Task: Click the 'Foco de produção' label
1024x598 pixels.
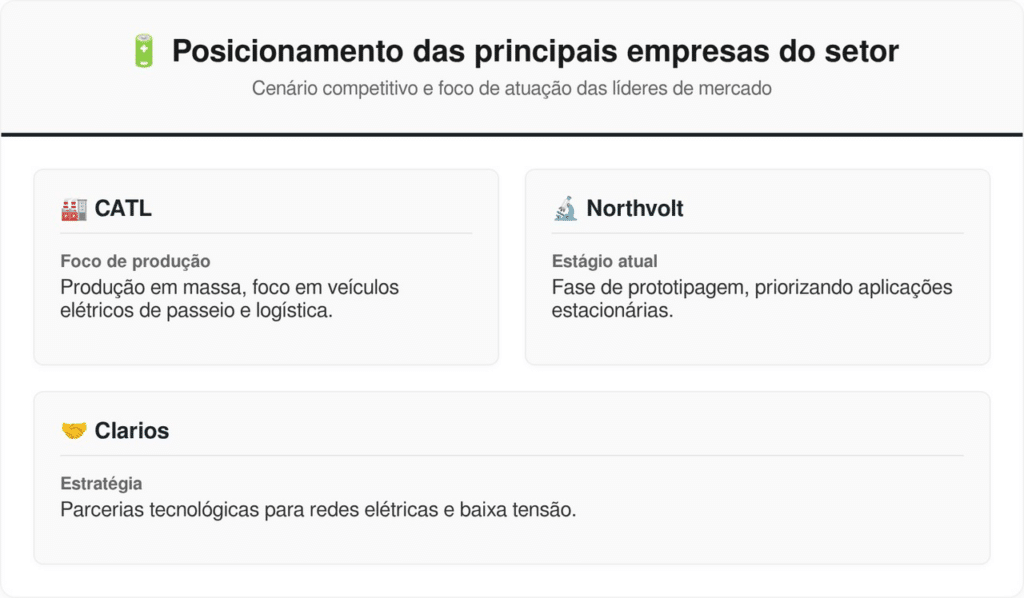Action: [x=135, y=261]
